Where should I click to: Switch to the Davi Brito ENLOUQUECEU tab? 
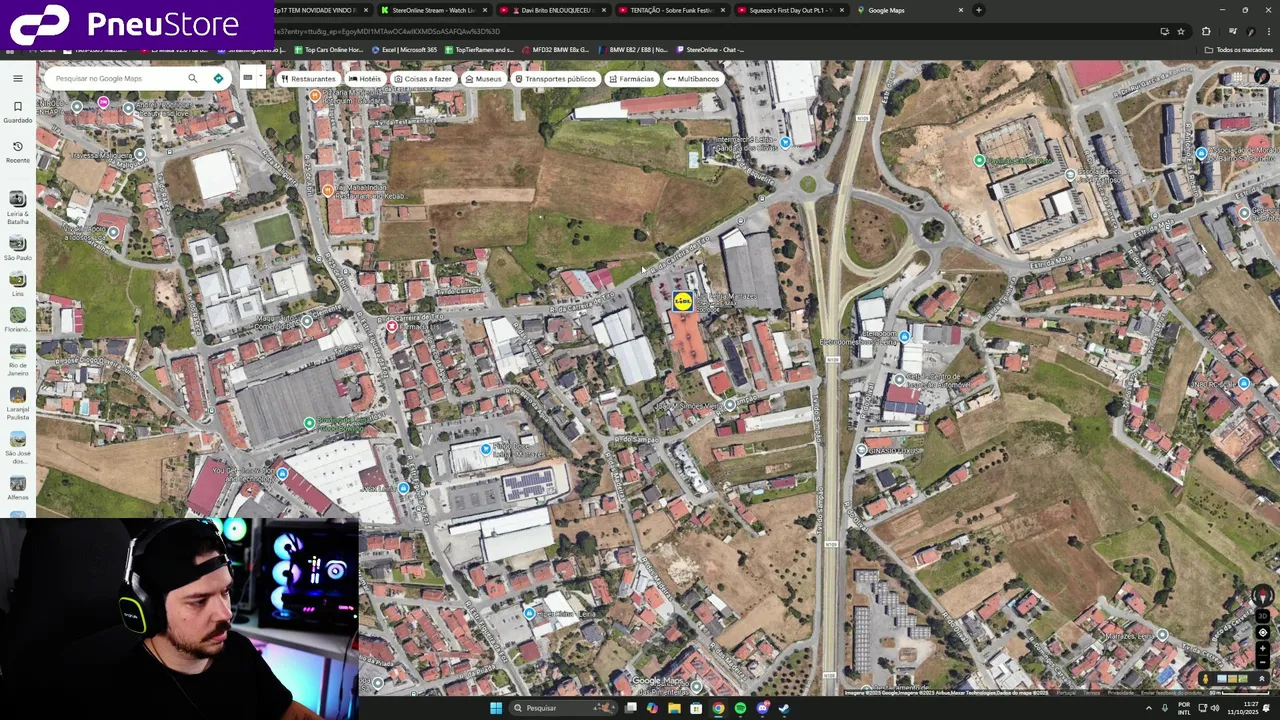coord(552,10)
